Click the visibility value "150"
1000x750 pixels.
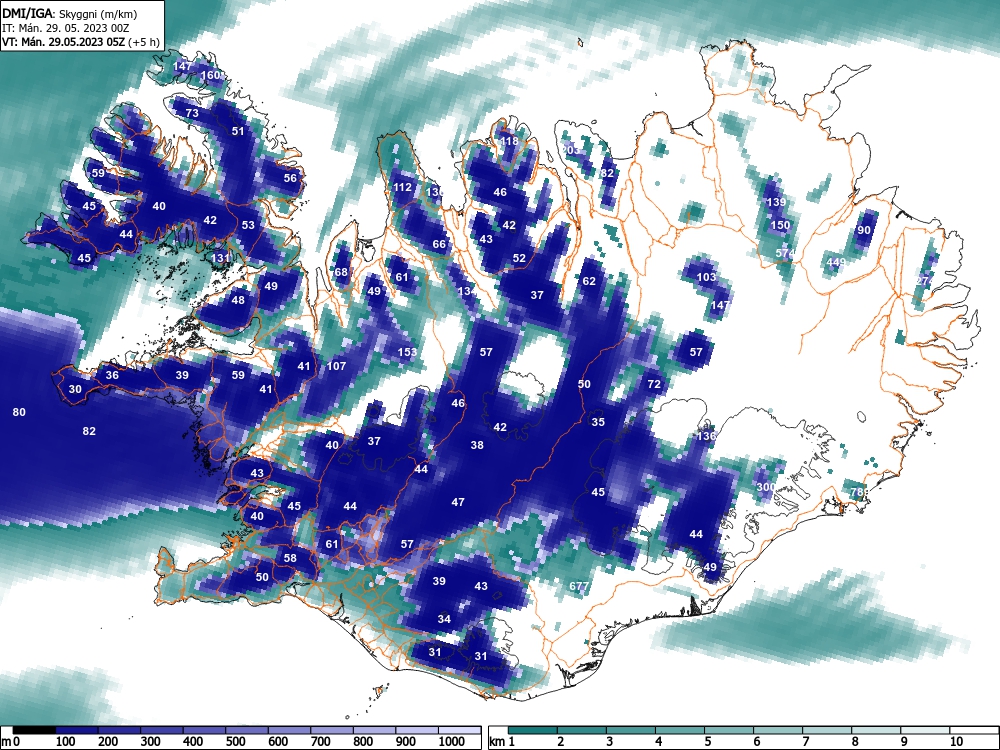(780, 225)
